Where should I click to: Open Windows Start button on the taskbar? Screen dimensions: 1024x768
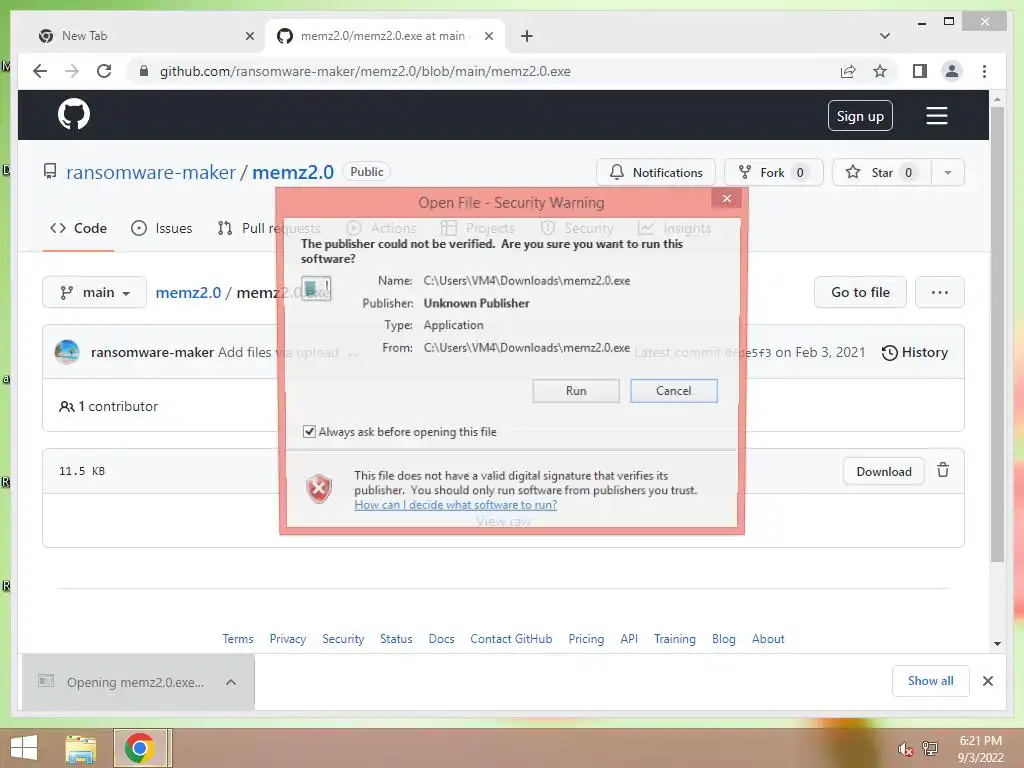(24, 748)
